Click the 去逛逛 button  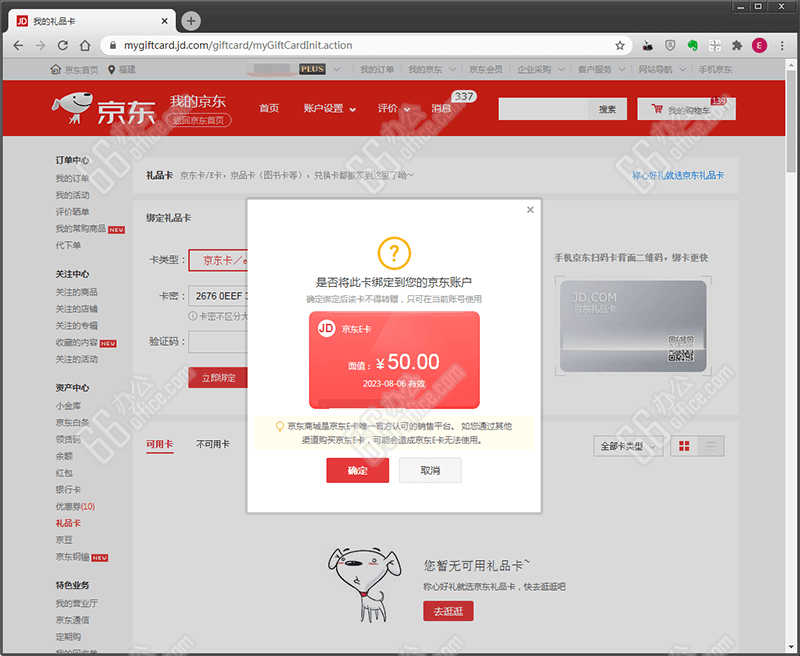point(448,611)
